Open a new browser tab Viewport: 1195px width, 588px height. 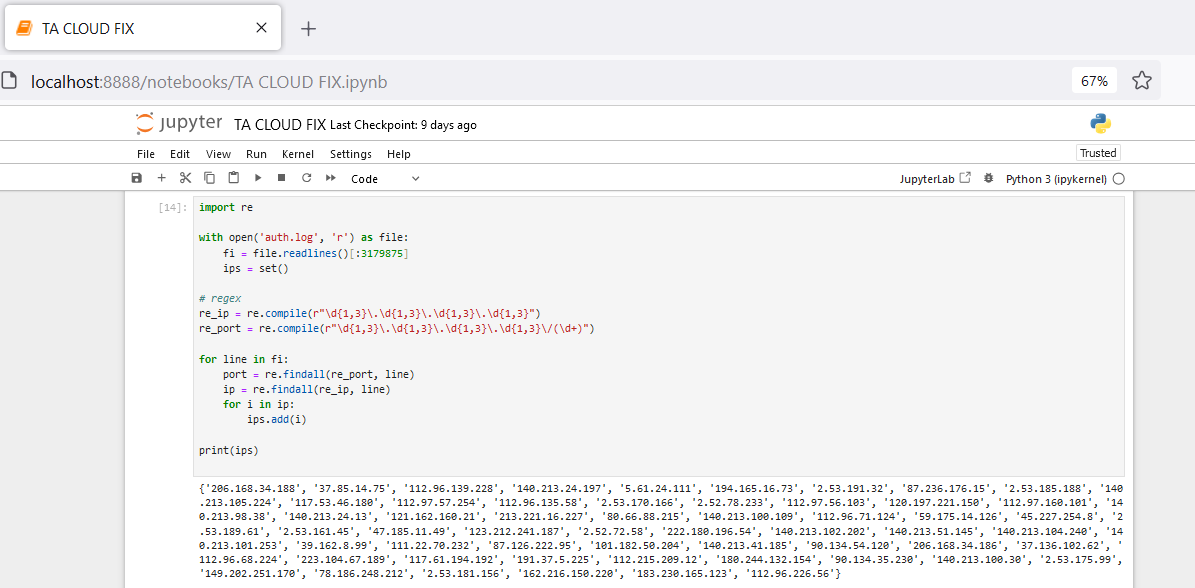(308, 29)
